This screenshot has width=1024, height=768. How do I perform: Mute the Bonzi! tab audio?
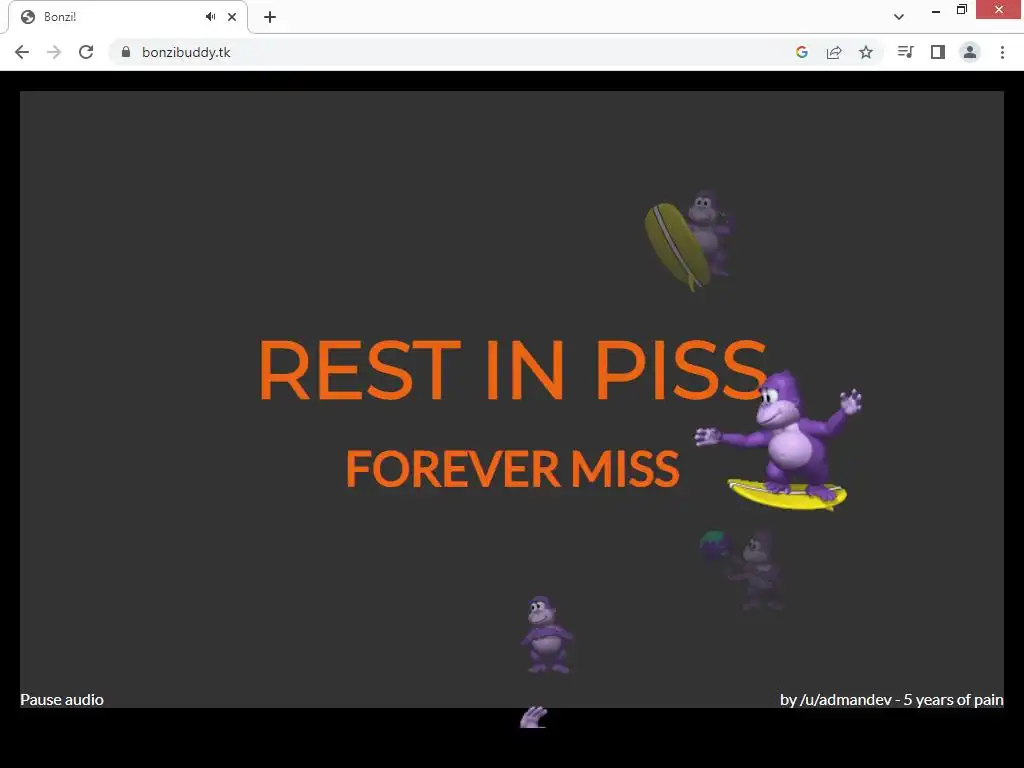click(210, 17)
